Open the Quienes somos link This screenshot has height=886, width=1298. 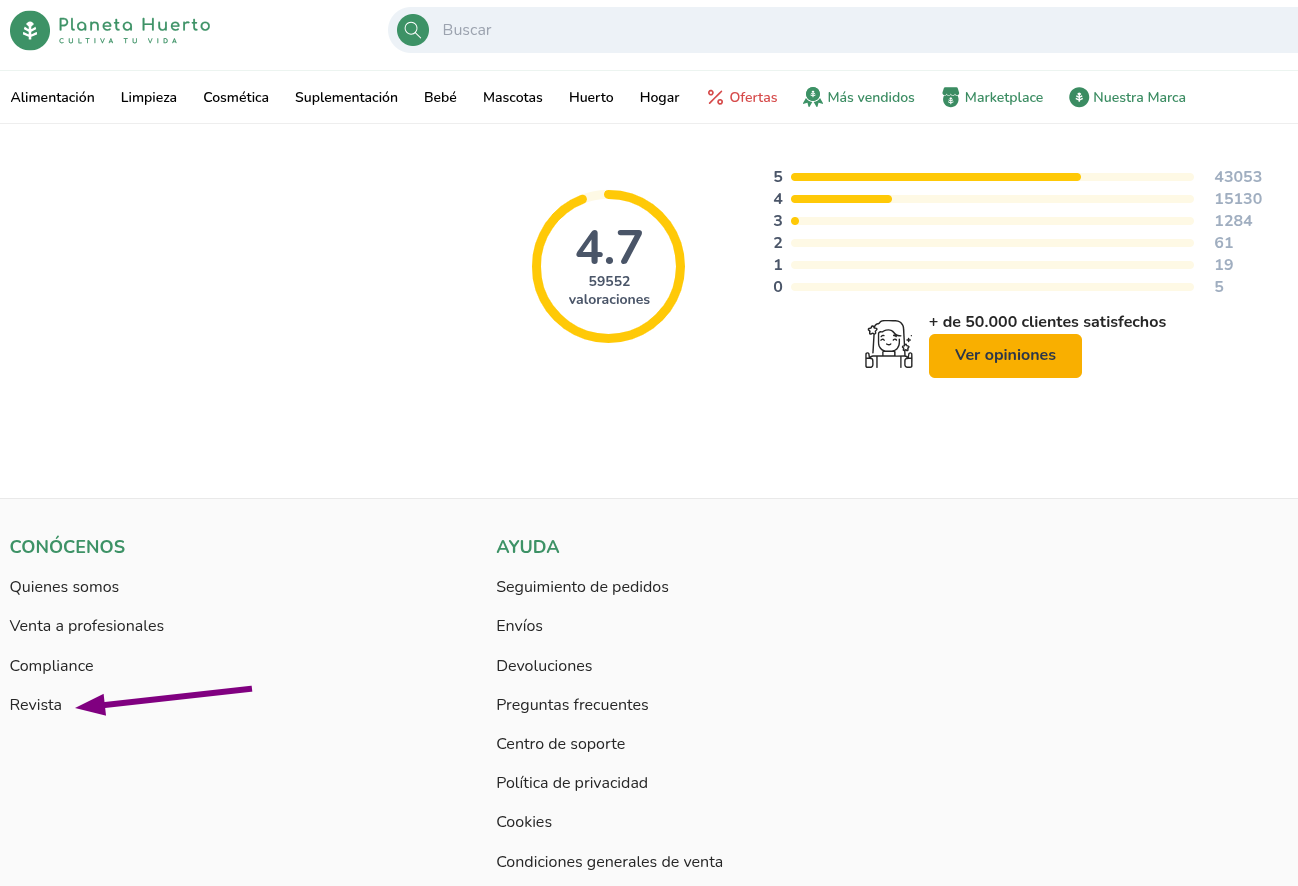tap(64, 587)
